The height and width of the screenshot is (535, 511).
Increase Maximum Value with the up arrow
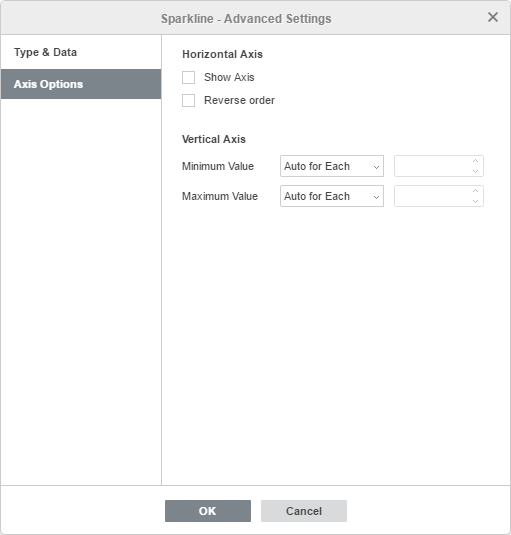(x=475, y=191)
